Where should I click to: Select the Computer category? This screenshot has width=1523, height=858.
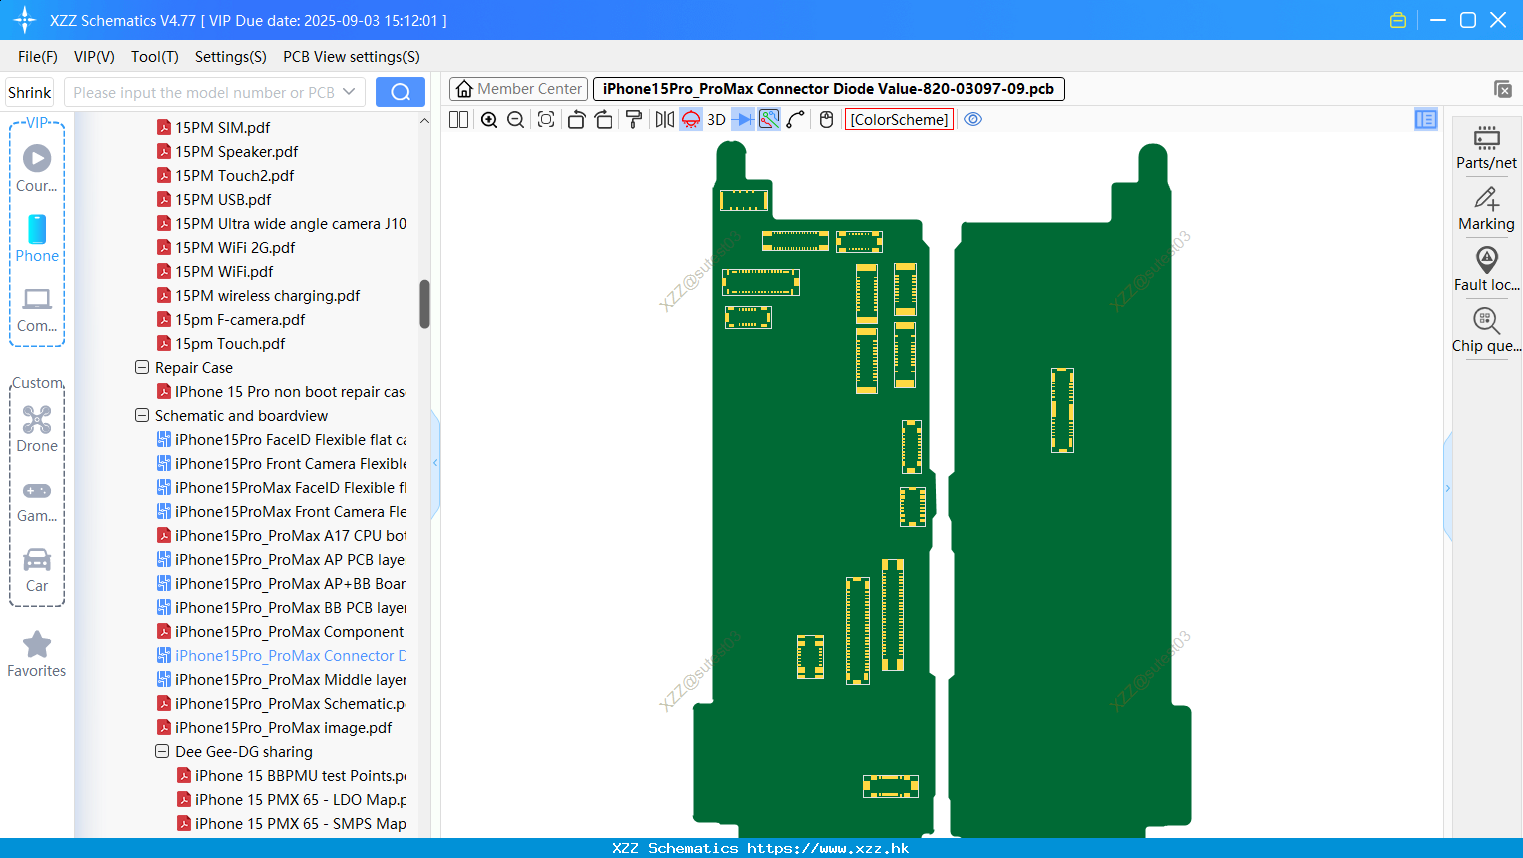pyautogui.click(x=37, y=309)
